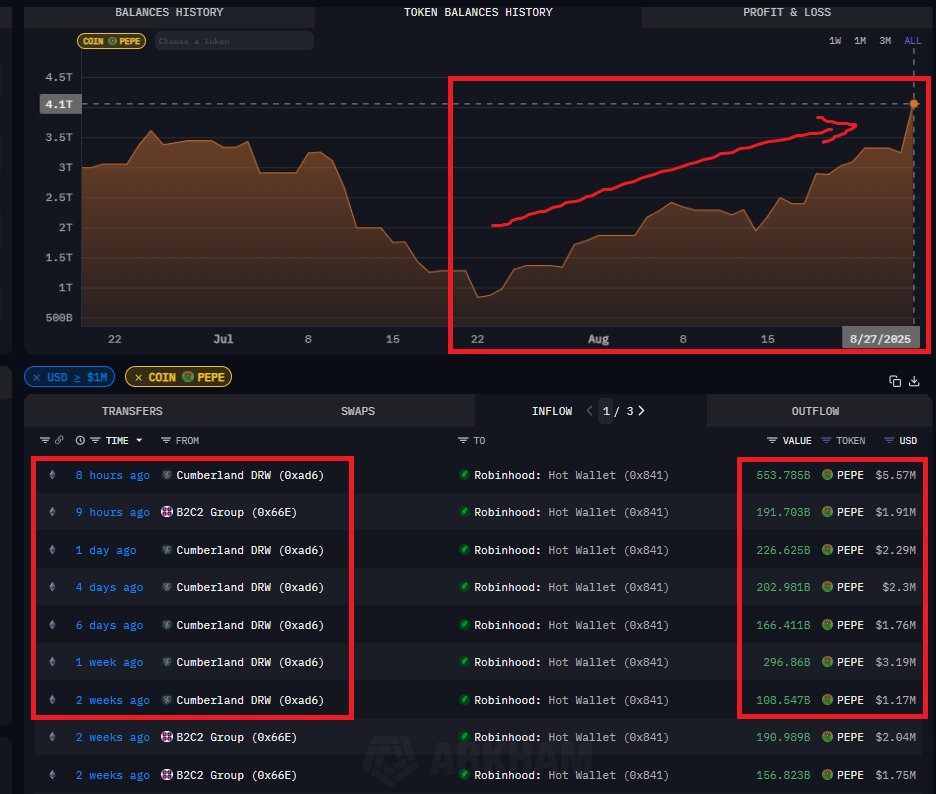Screen dimensions: 936x794
Task: Filter by VALUE column
Action: [x=772, y=441]
